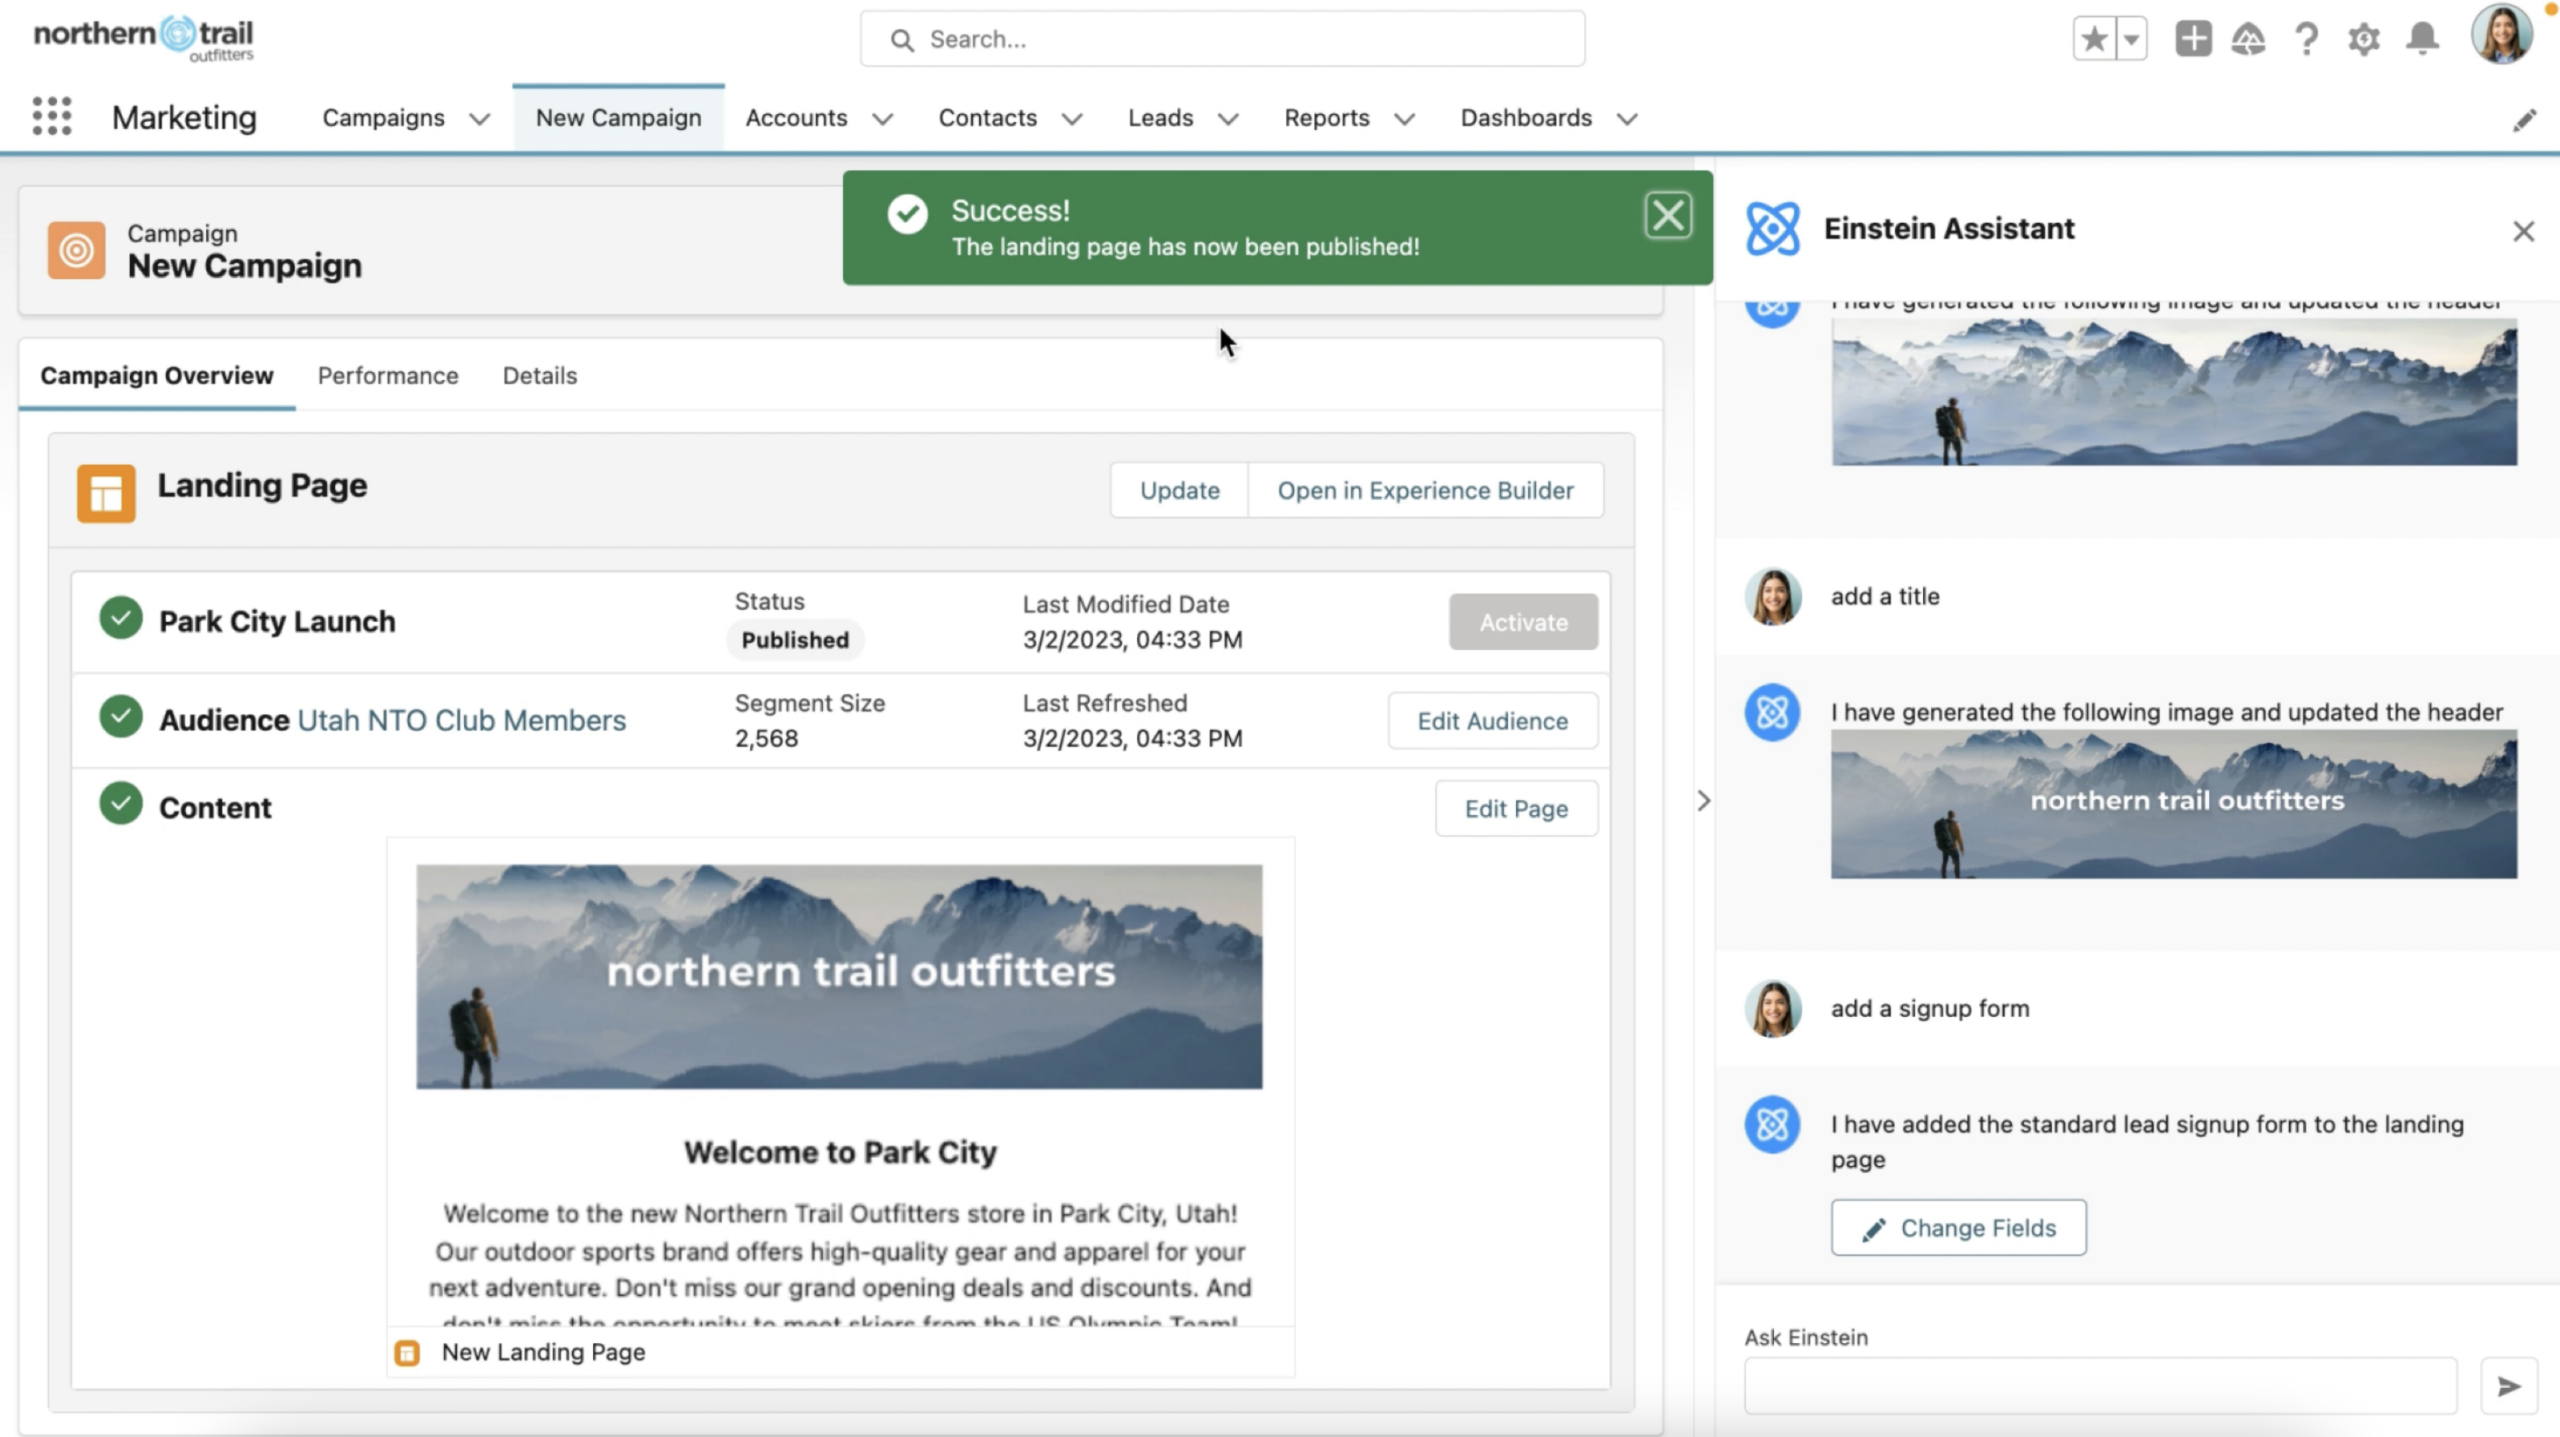Expand the Leads nav dropdown
The image size is (2560, 1437).
point(1228,119)
